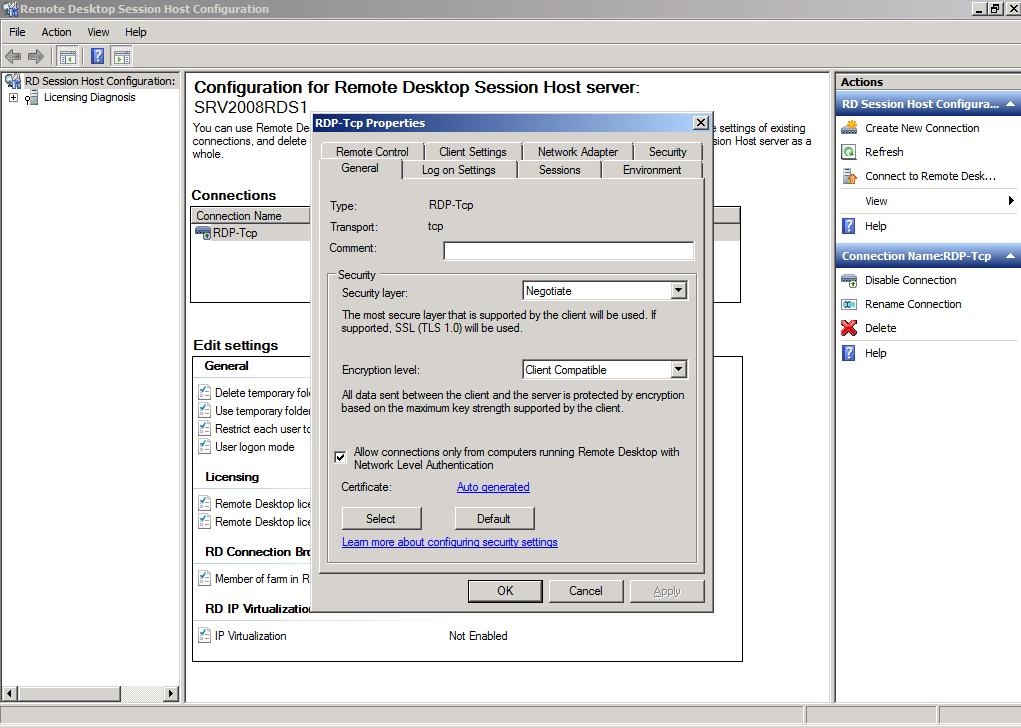Switch to the Sessions tab
Screen dimensions: 1021x728
559,170
